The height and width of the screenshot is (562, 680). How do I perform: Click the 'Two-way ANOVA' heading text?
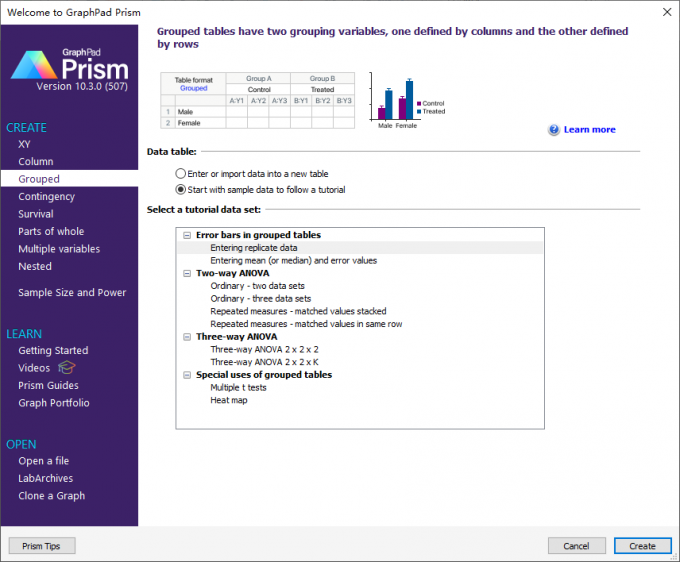(232, 274)
